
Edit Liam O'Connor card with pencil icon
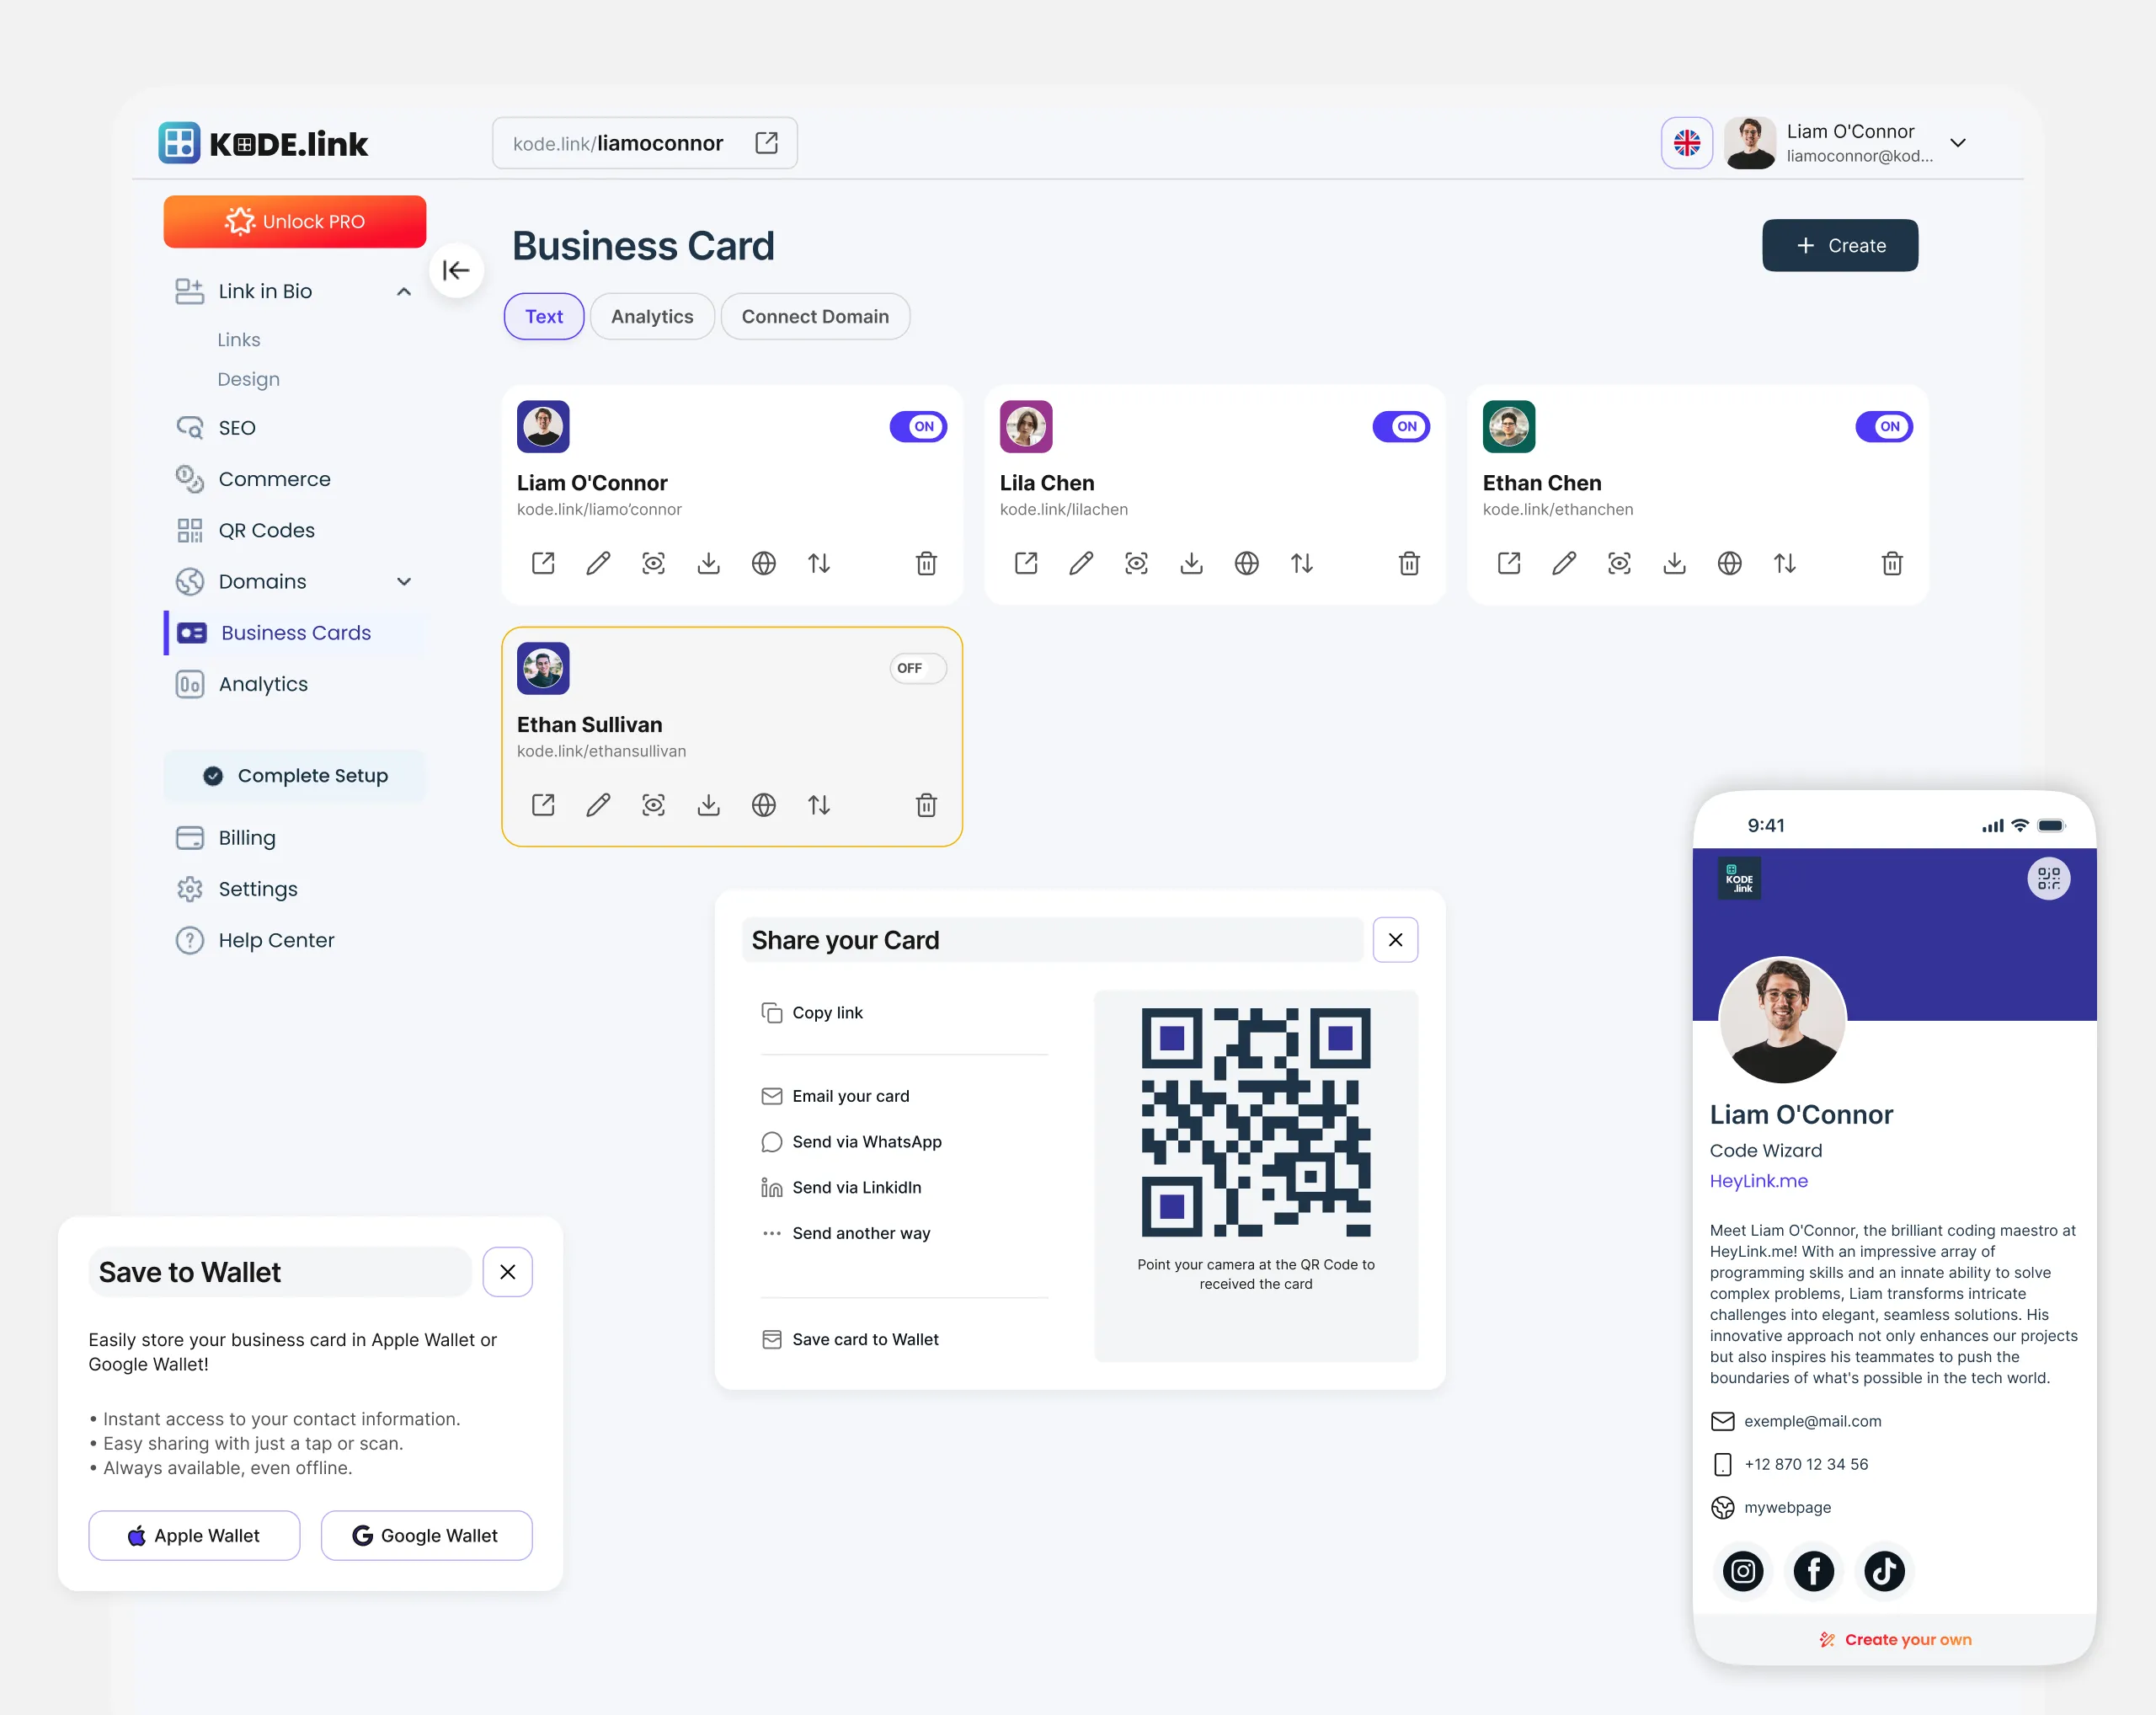point(598,563)
